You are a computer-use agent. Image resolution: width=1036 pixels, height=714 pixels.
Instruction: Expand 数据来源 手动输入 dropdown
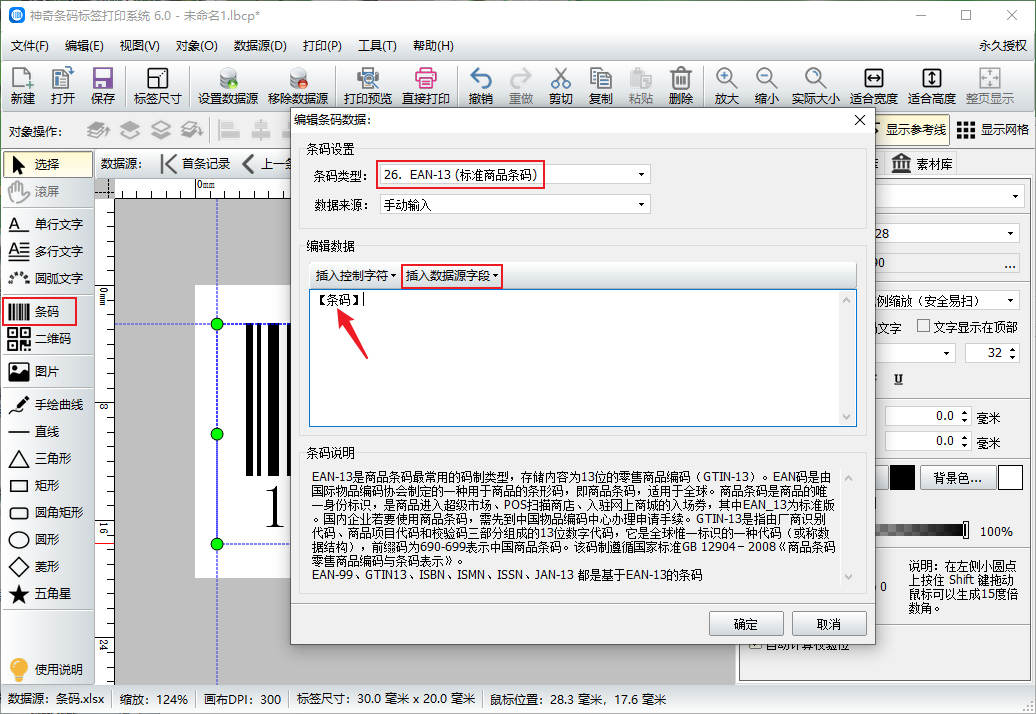[641, 205]
